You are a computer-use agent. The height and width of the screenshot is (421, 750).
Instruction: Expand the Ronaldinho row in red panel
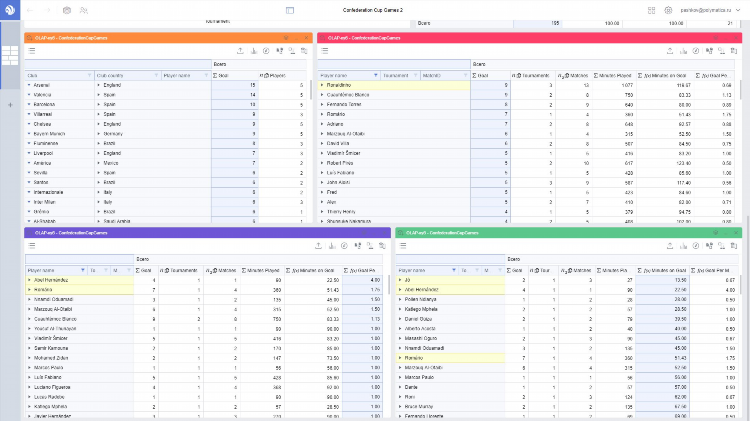pos(322,85)
